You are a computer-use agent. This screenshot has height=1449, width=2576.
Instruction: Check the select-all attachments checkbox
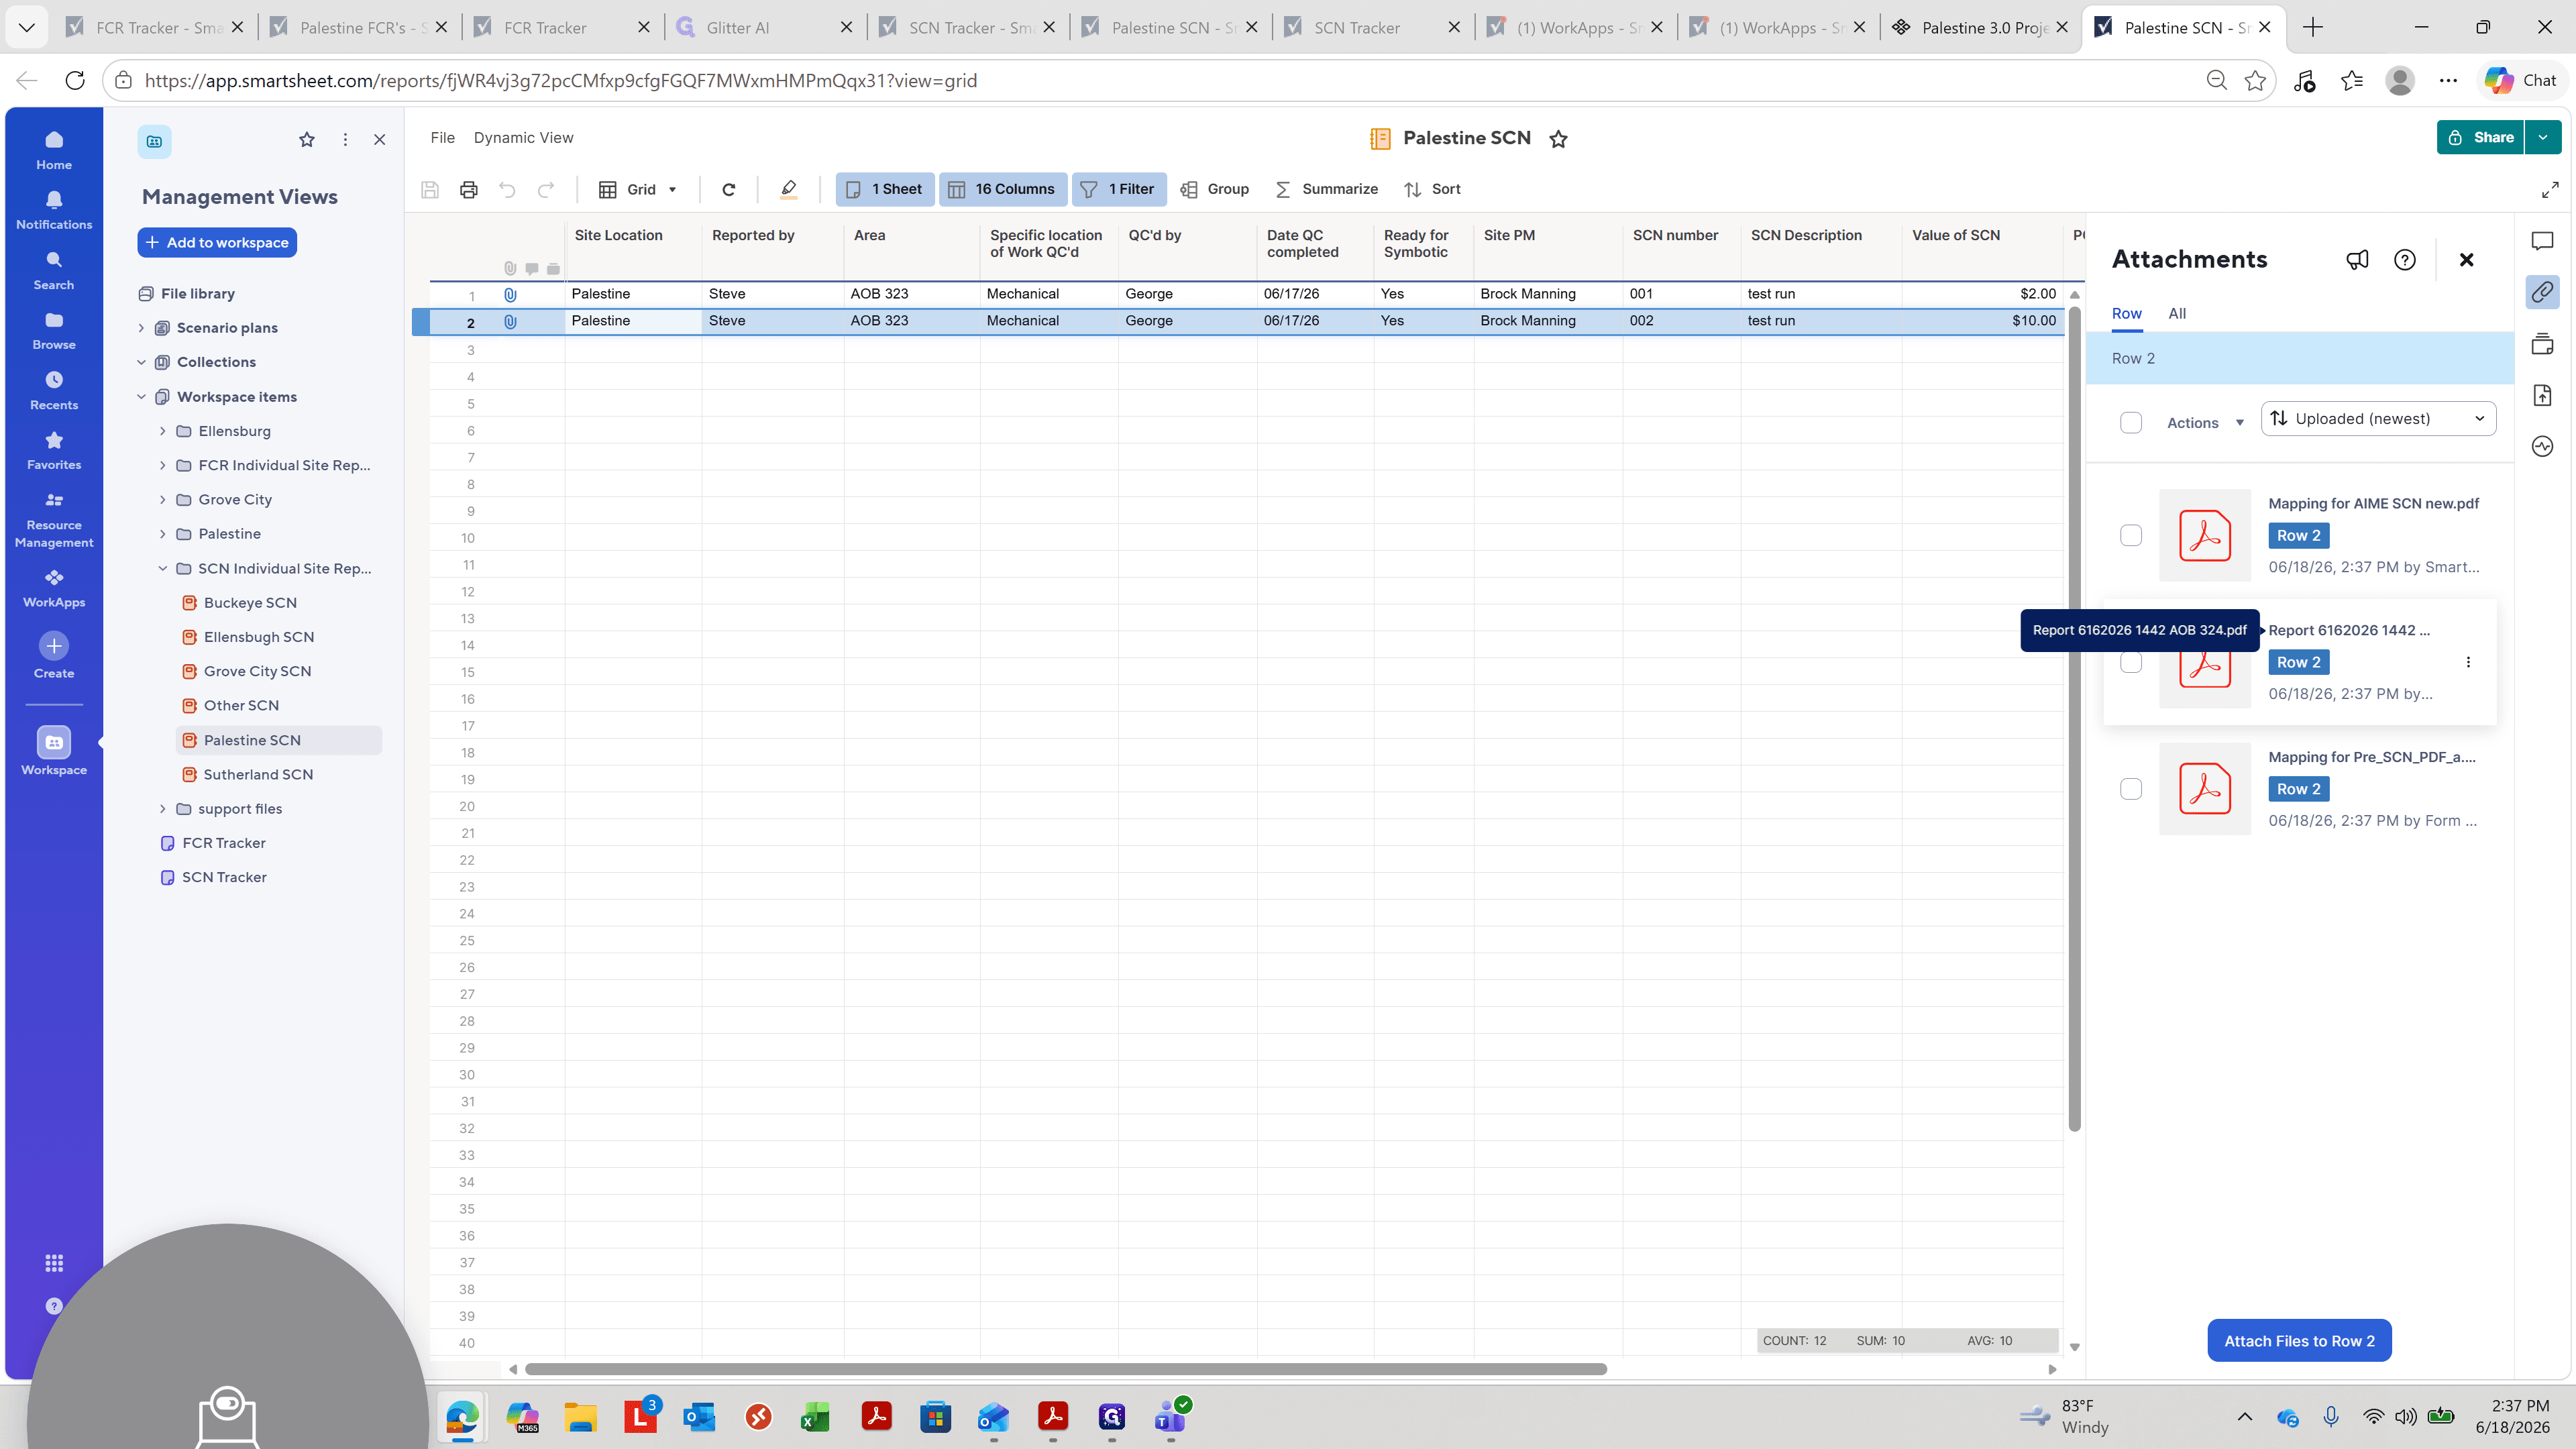pyautogui.click(x=2131, y=423)
